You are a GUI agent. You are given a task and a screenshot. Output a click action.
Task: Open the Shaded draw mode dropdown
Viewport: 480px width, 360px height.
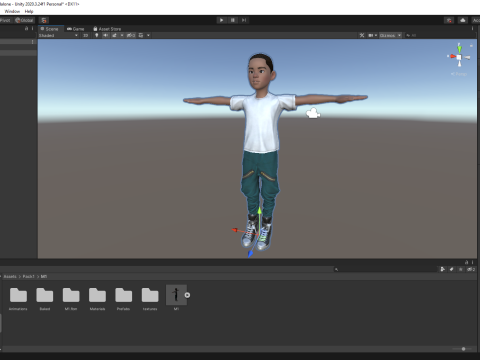(58, 35)
